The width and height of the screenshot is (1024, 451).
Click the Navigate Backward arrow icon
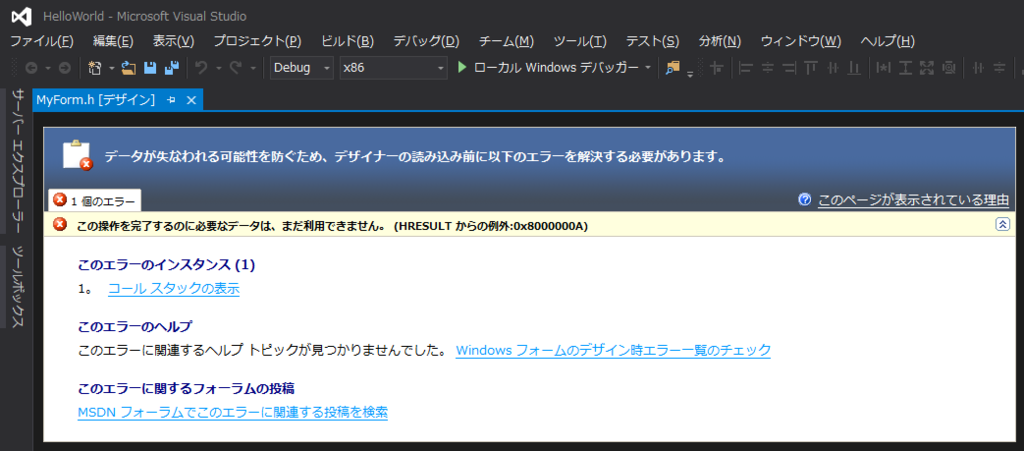pyautogui.click(x=31, y=67)
